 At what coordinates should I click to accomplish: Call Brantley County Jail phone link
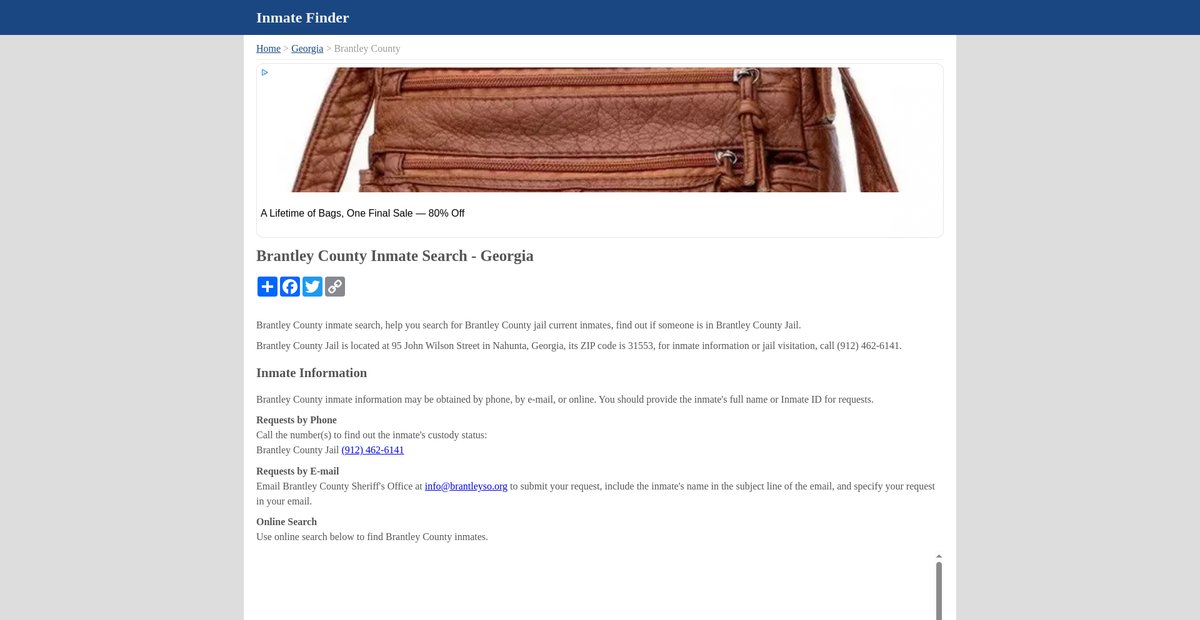tap(372, 450)
